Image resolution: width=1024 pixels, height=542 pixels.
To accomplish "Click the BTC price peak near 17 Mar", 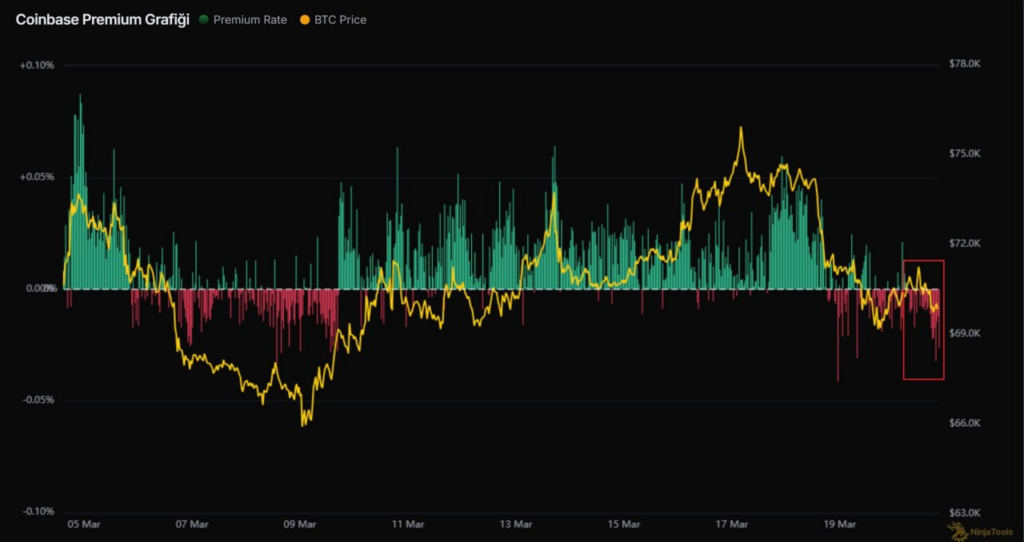I will pos(741,128).
